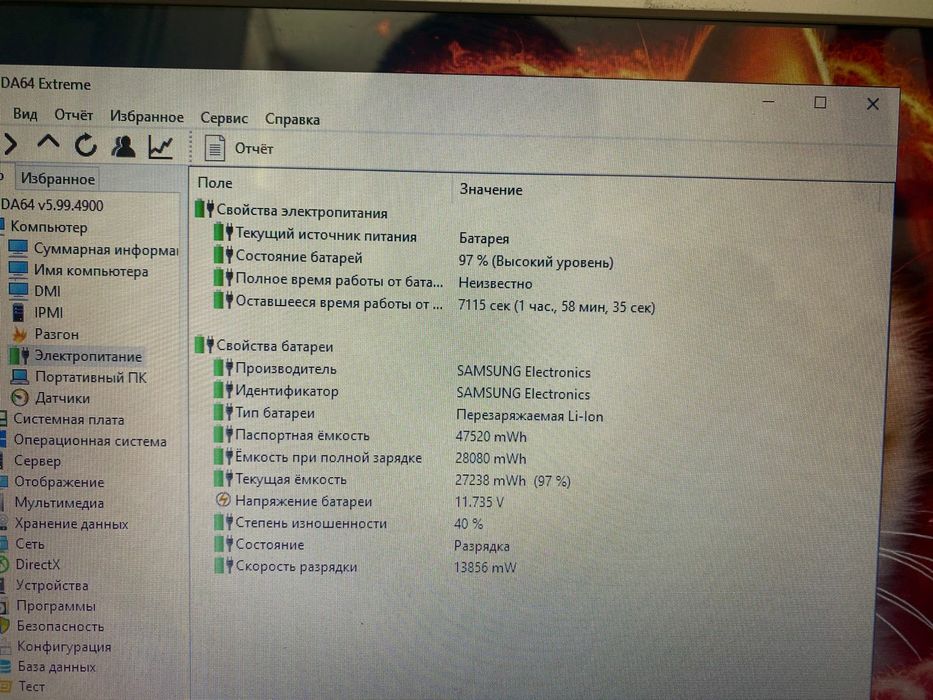The width and height of the screenshot is (933, 700).
Task: Select Отображение tree item
Action: (59, 482)
